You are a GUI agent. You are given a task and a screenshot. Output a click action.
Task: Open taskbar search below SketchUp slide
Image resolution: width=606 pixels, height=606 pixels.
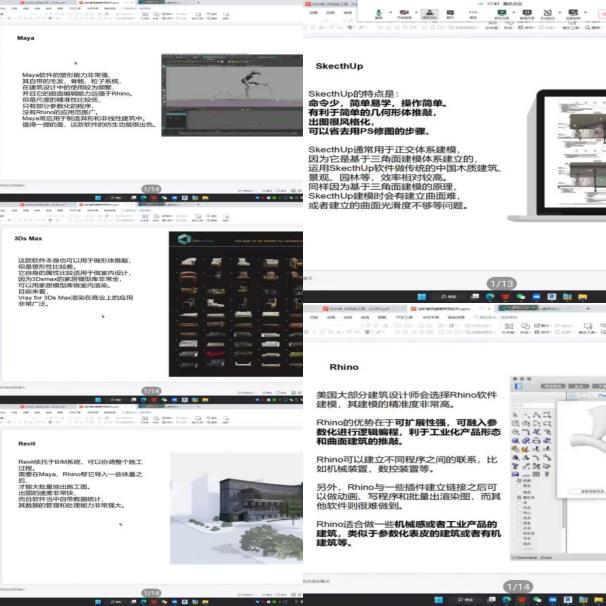[448, 297]
